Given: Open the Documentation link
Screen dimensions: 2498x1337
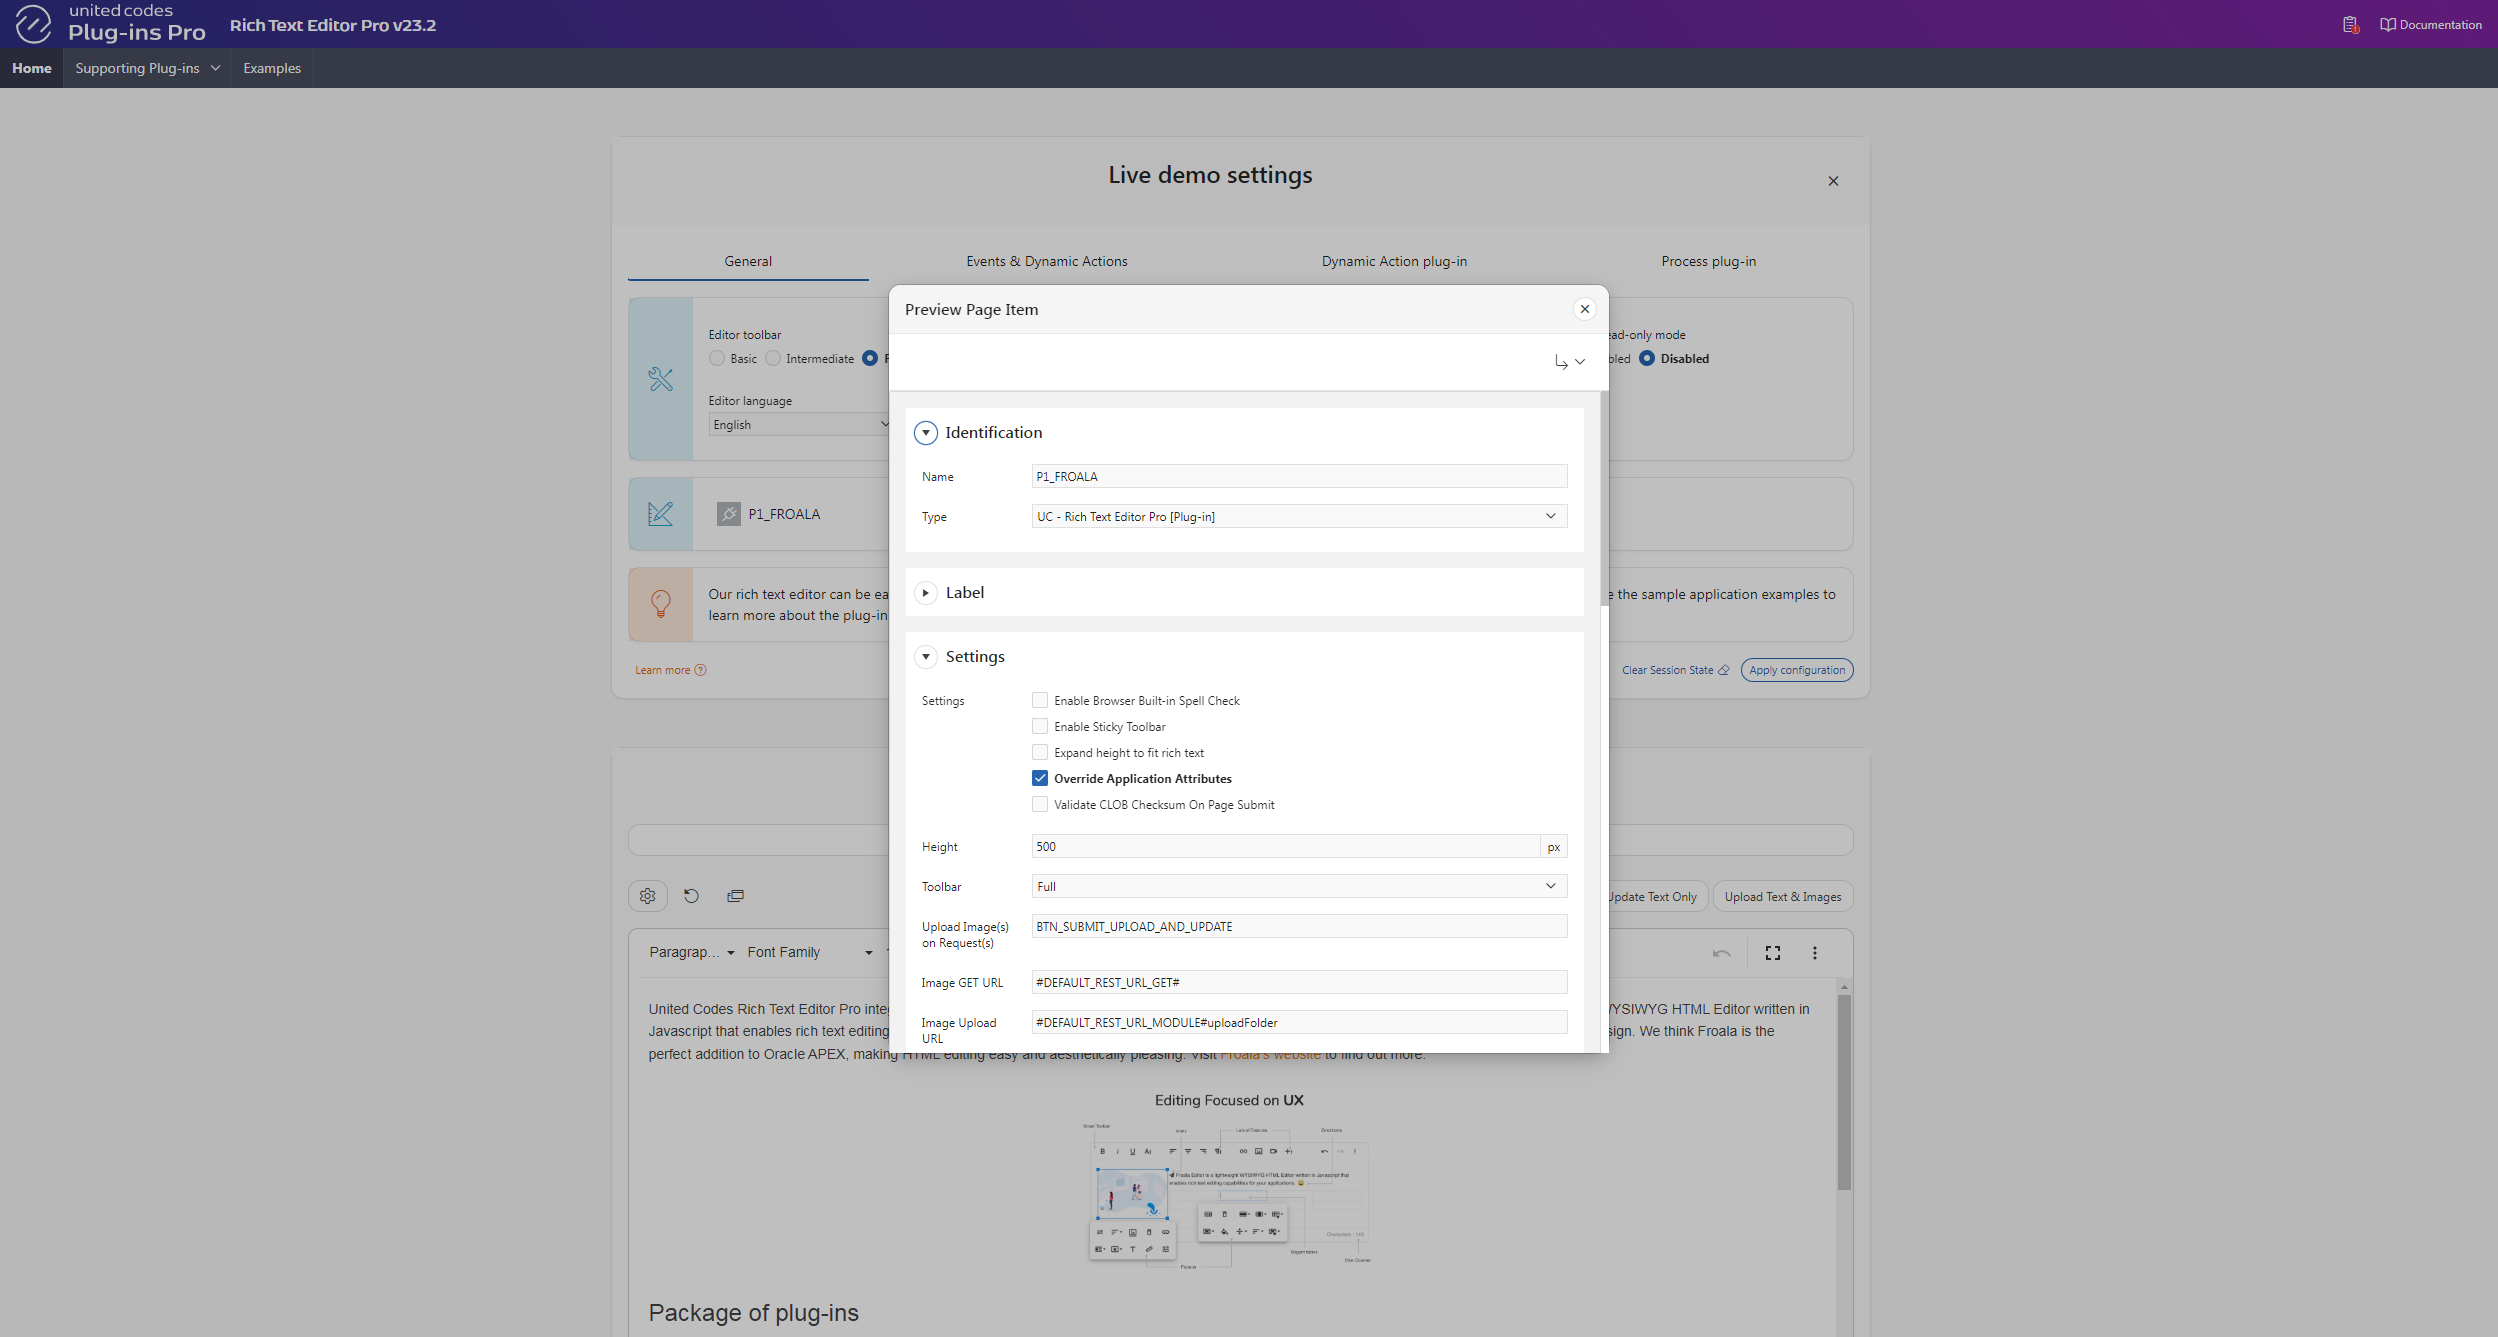Looking at the screenshot, I should (x=2431, y=25).
